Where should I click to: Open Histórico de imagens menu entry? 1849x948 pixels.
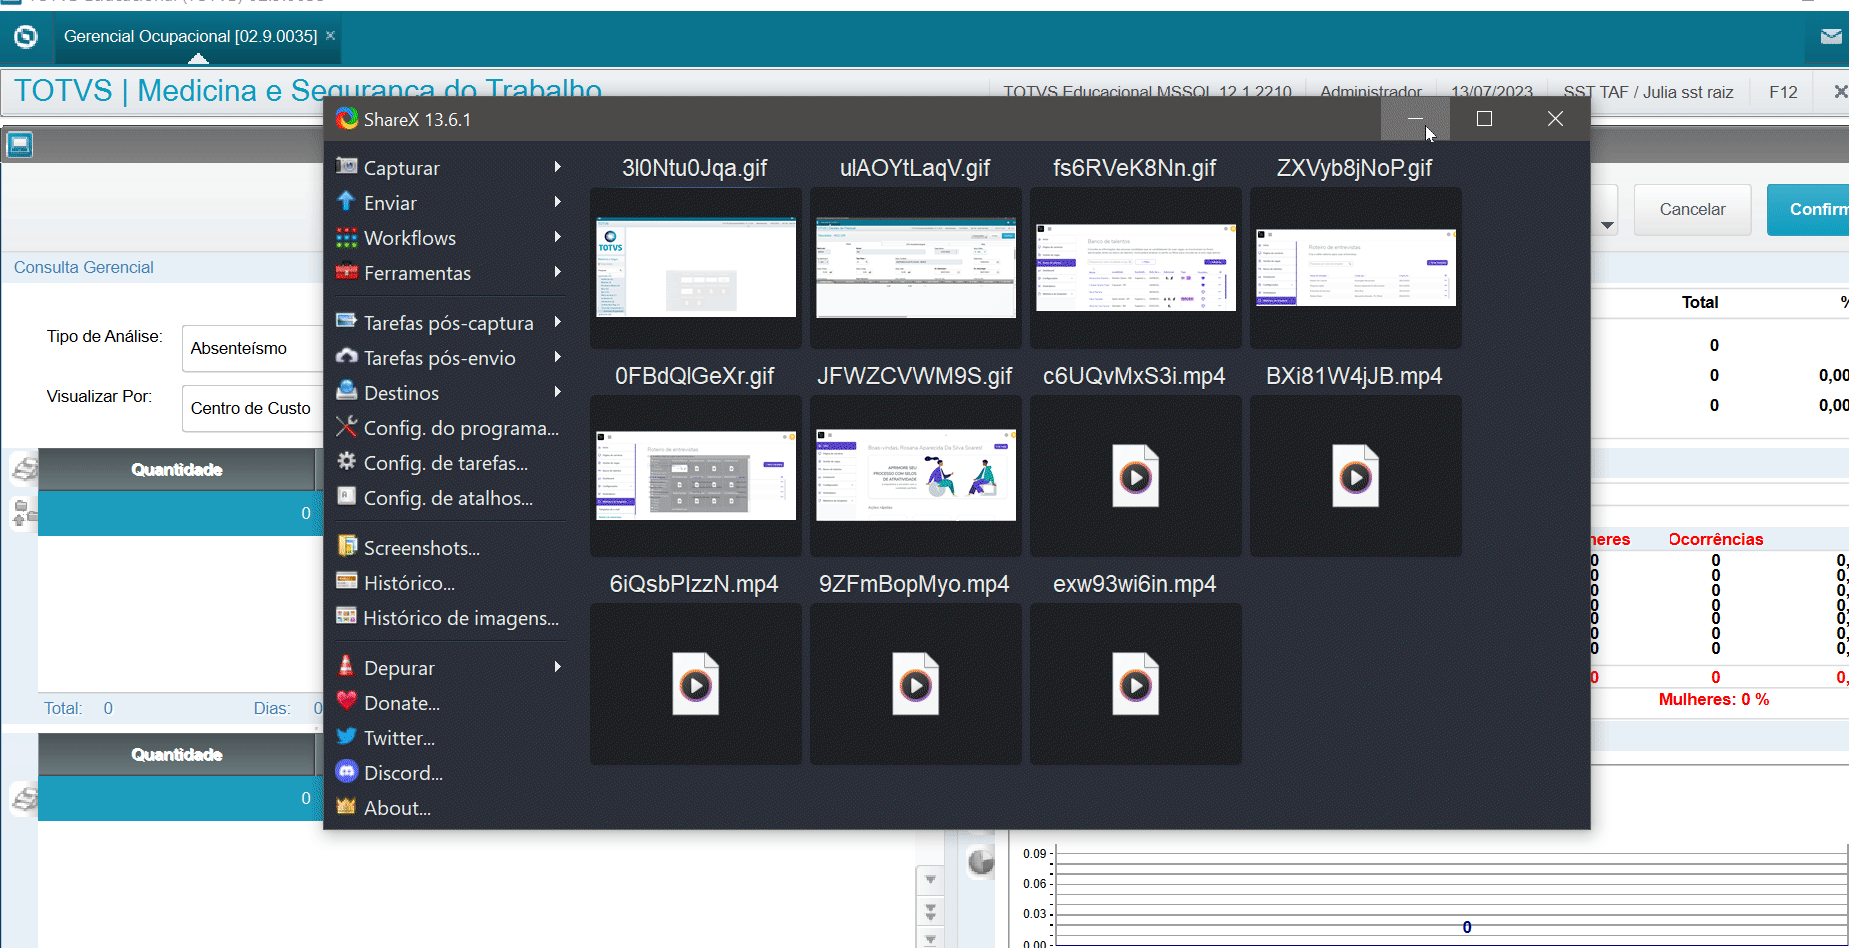pos(448,618)
